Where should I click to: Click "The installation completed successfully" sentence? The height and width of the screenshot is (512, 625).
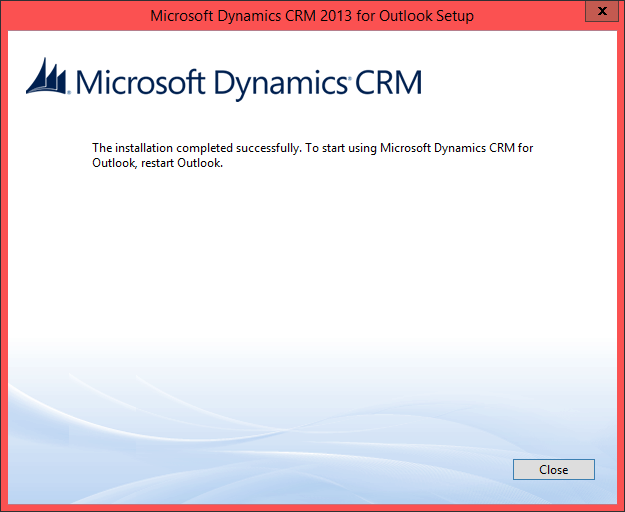pos(196,148)
